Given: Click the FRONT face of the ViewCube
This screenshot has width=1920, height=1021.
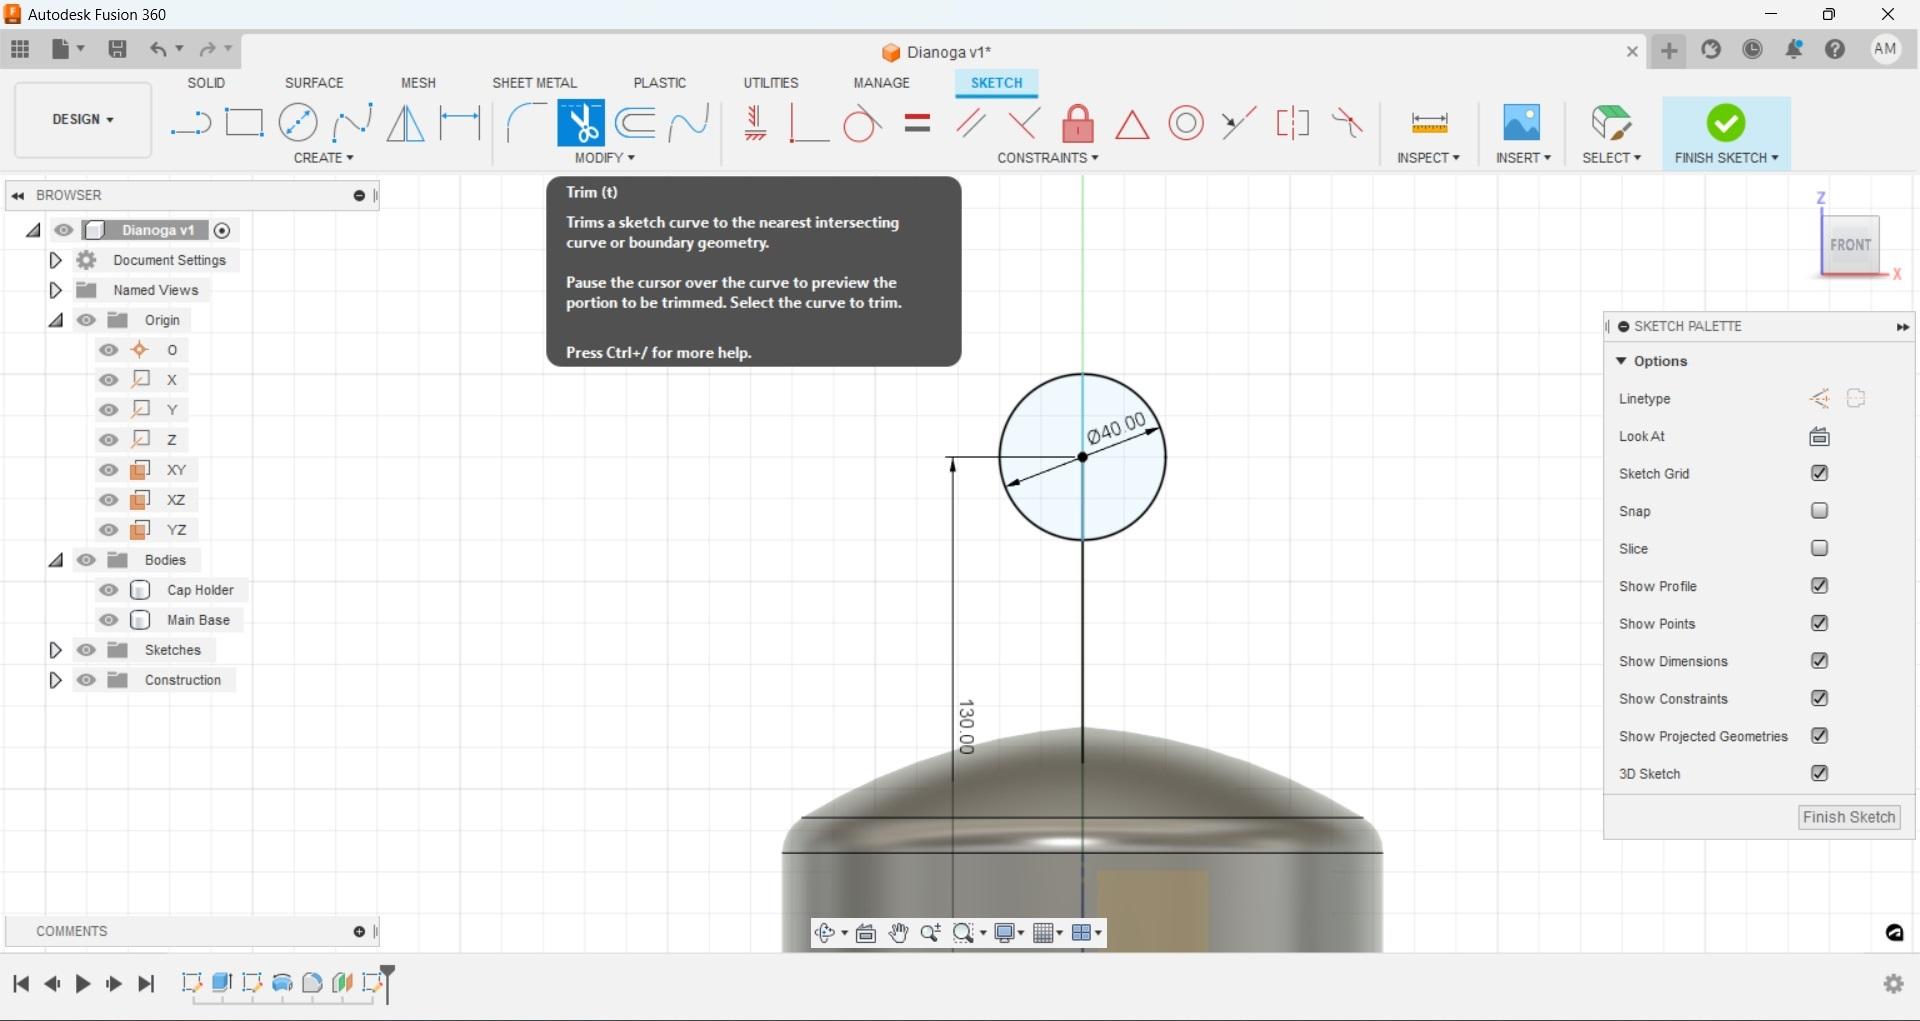Looking at the screenshot, I should pyautogui.click(x=1850, y=244).
